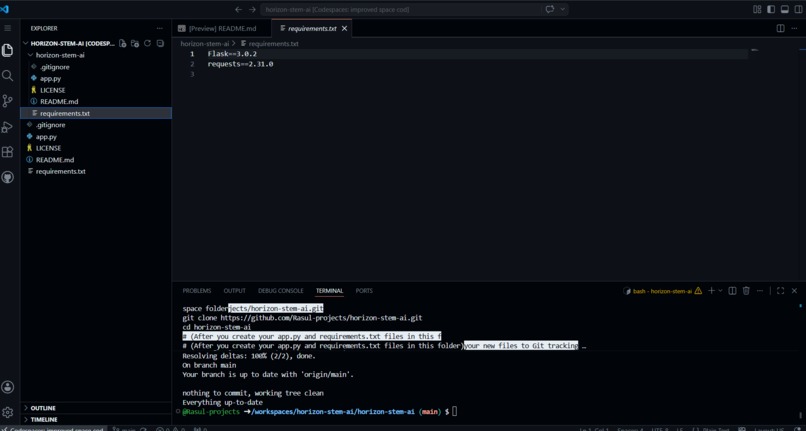This screenshot has height=431, width=806.
Task: Refresh the Explorer file tree
Action: tap(147, 44)
